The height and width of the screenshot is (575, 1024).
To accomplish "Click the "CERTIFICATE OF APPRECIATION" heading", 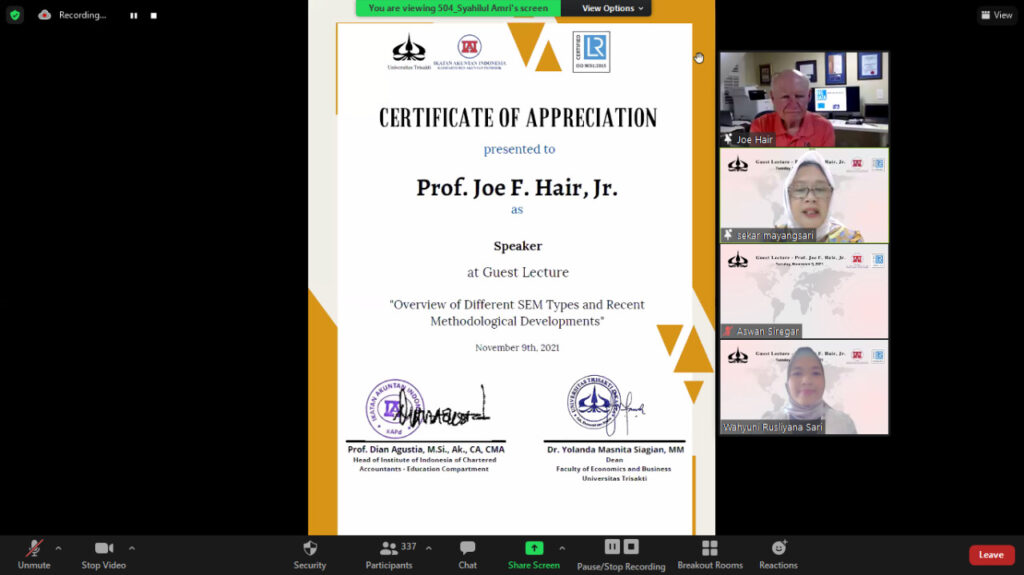I will pos(518,118).
